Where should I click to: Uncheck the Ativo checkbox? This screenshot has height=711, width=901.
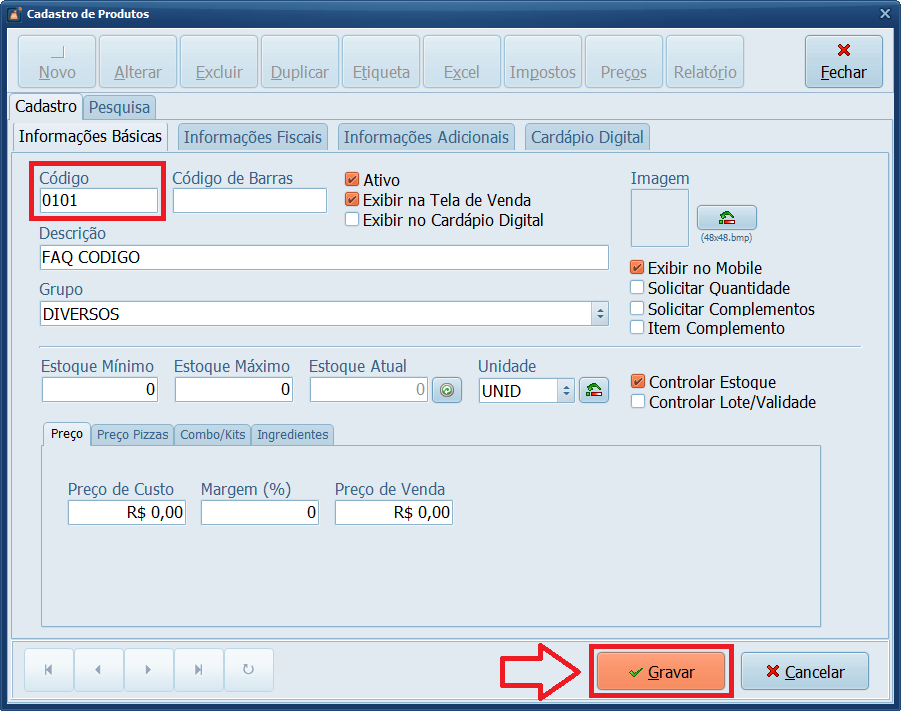(352, 180)
